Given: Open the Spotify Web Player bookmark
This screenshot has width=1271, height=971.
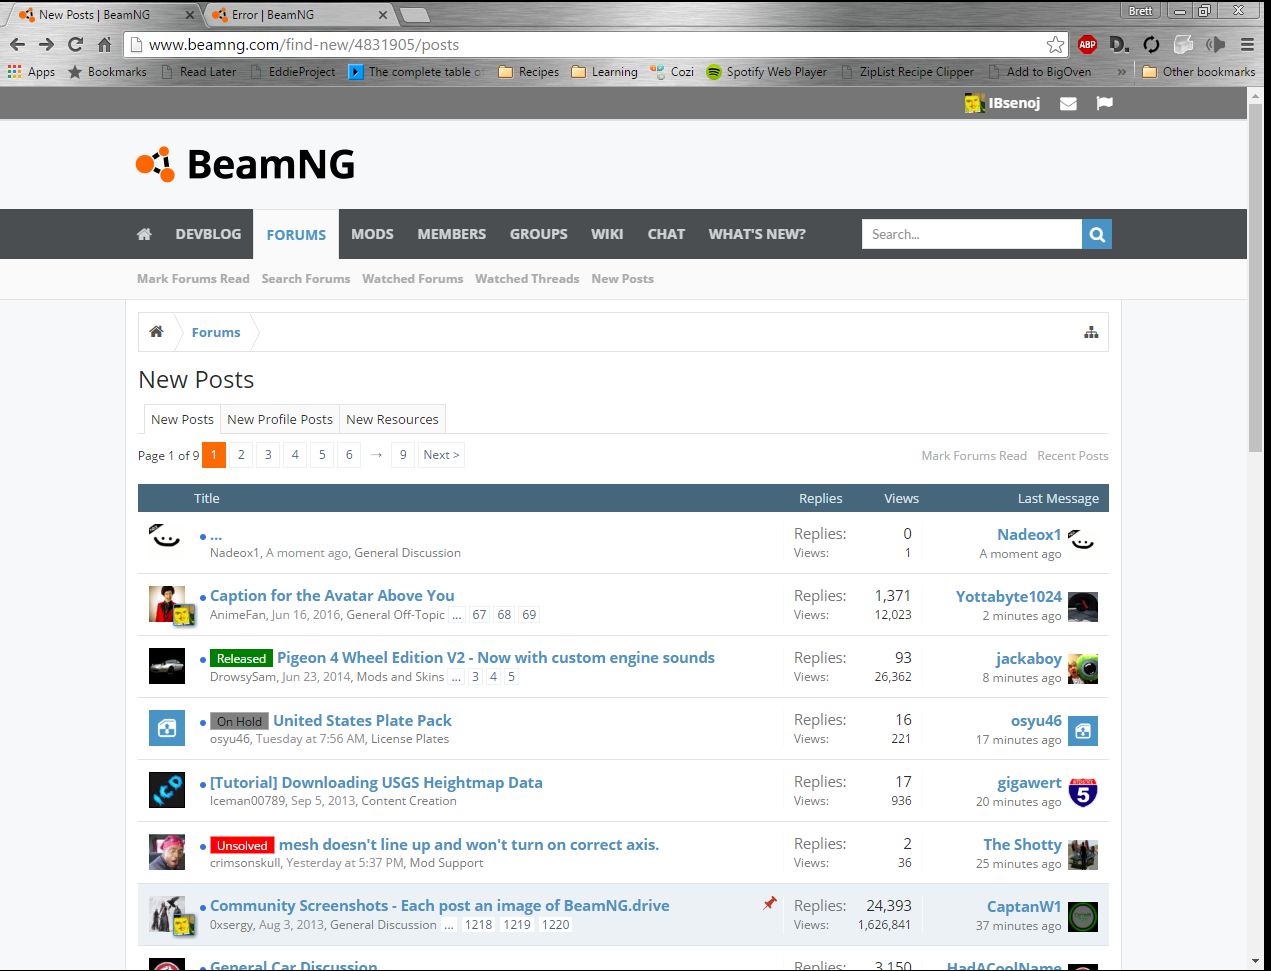Looking at the screenshot, I should coord(766,72).
